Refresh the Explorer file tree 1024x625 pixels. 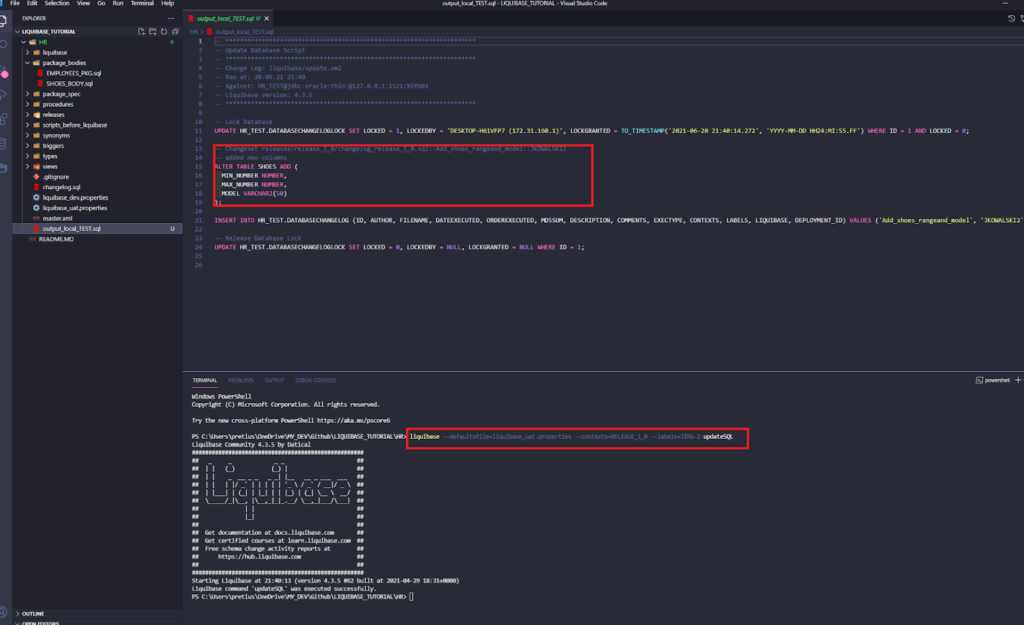coord(164,31)
